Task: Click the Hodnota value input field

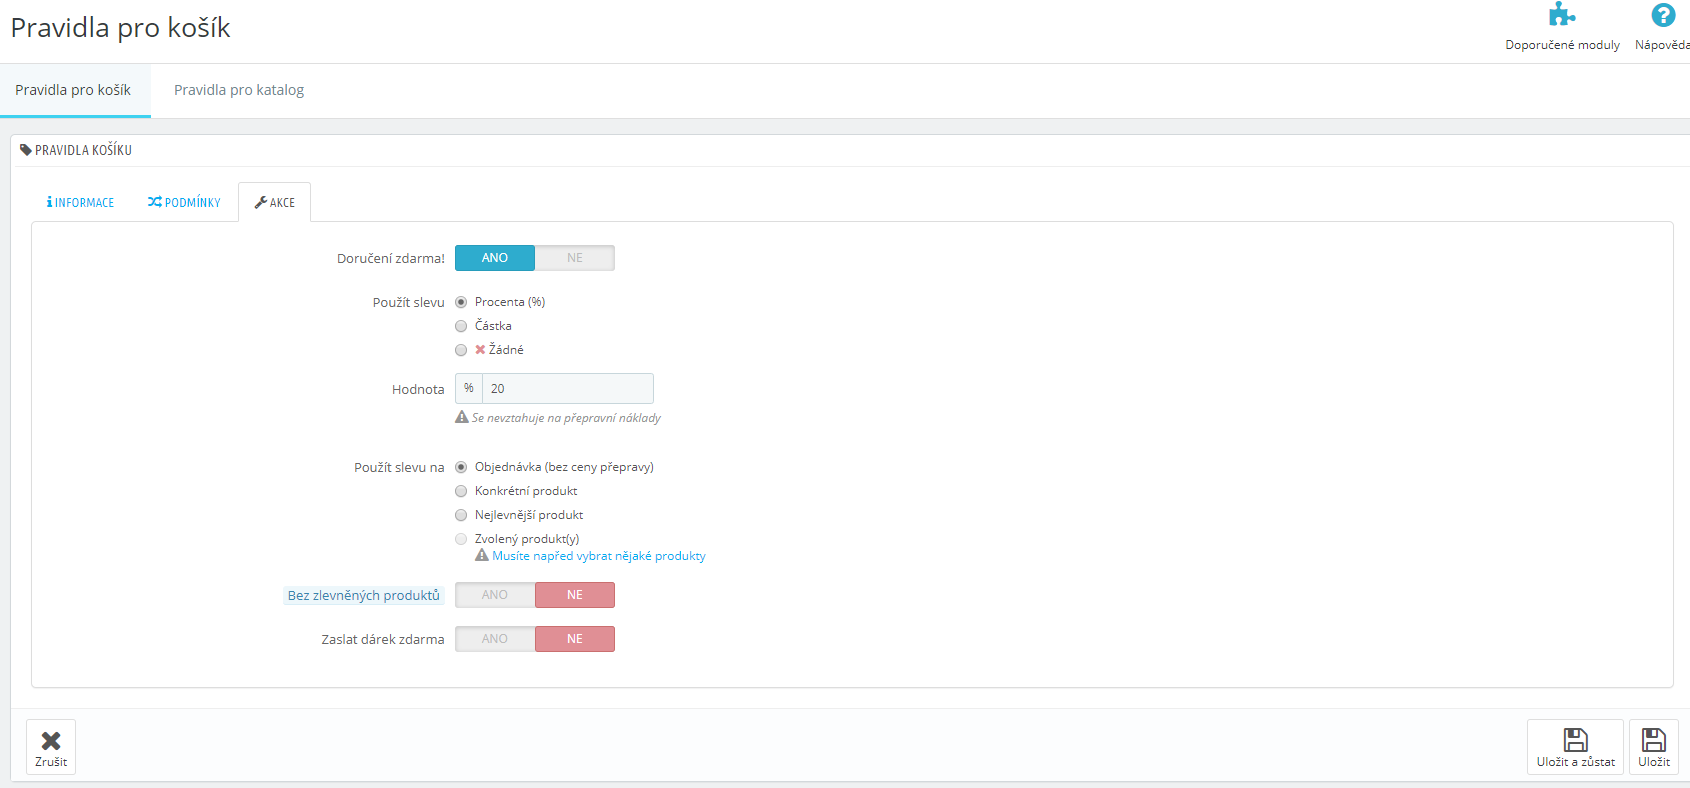Action: [568, 388]
